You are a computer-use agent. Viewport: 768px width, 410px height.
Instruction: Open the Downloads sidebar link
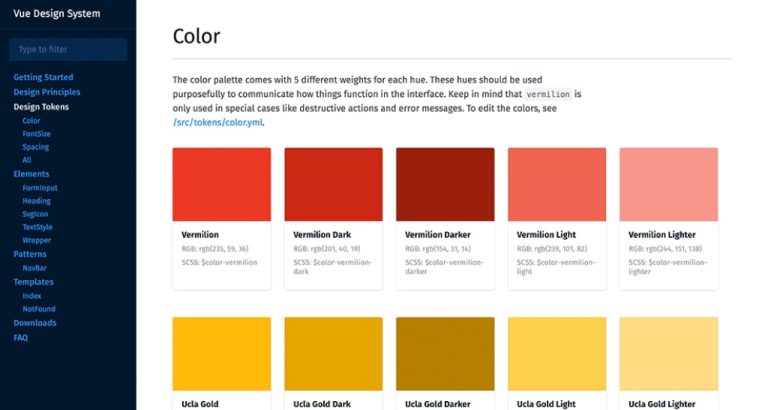tap(35, 323)
